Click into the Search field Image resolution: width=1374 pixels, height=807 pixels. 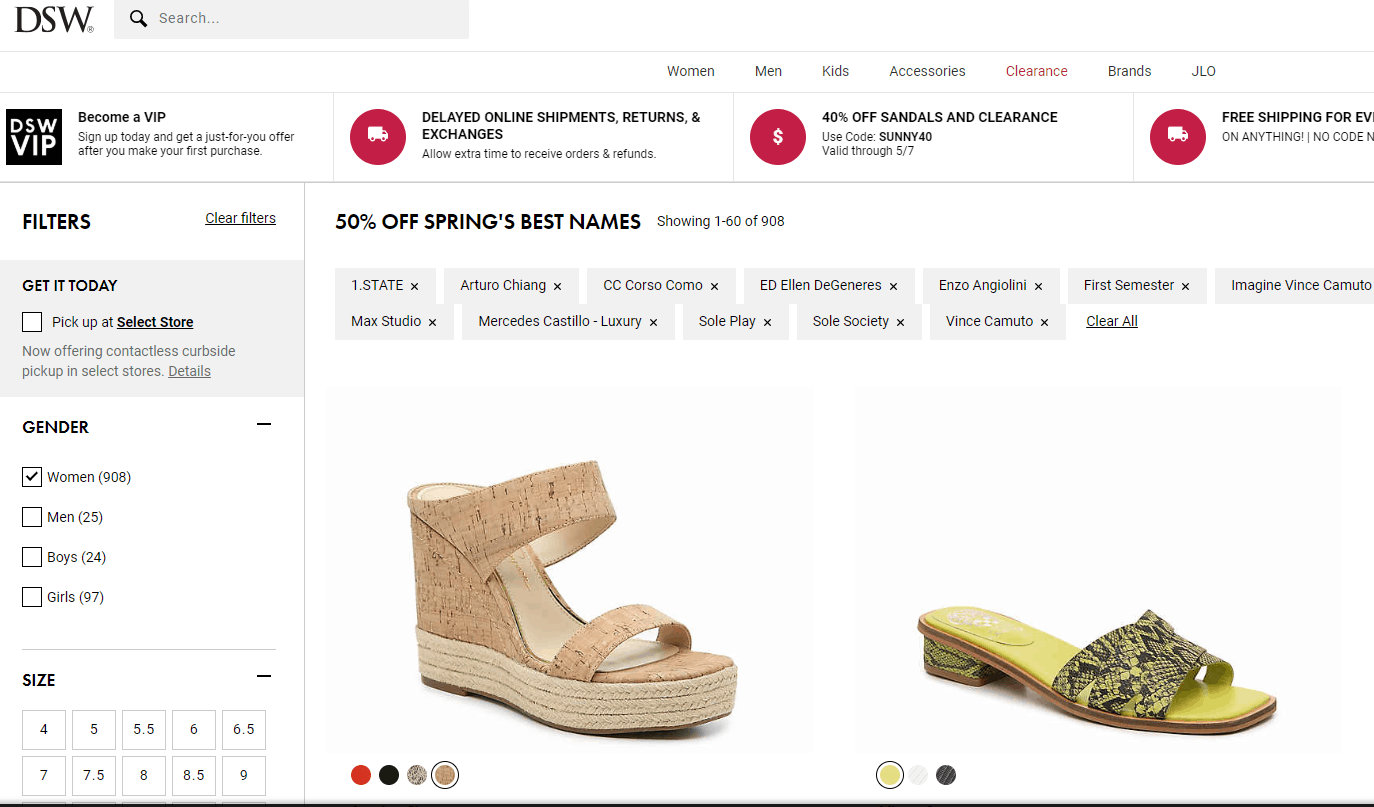click(291, 19)
